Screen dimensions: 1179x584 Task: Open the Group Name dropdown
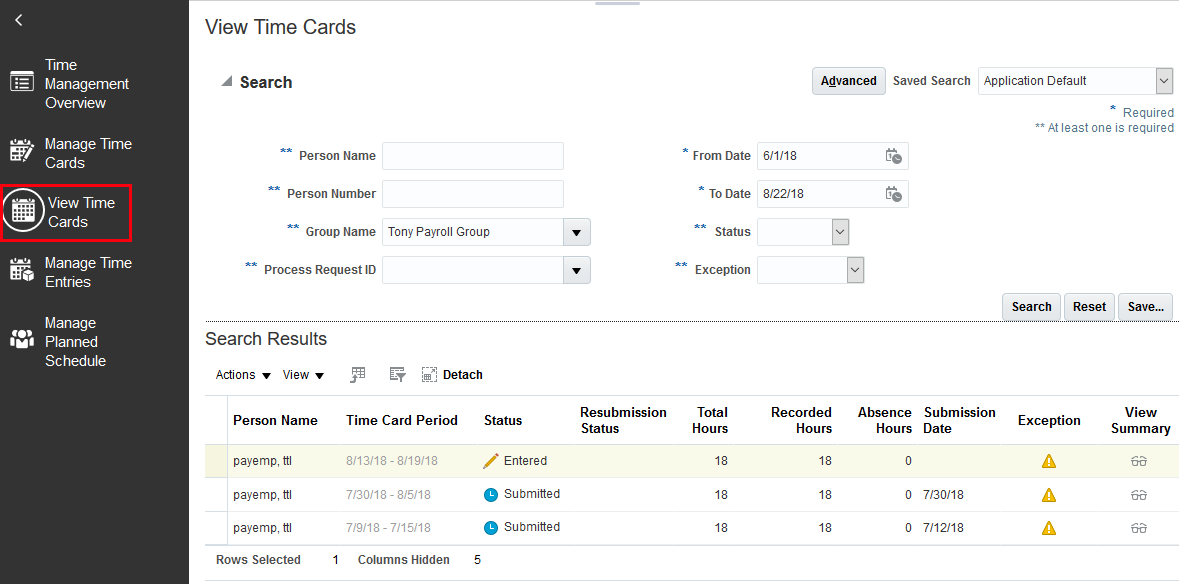coord(578,231)
